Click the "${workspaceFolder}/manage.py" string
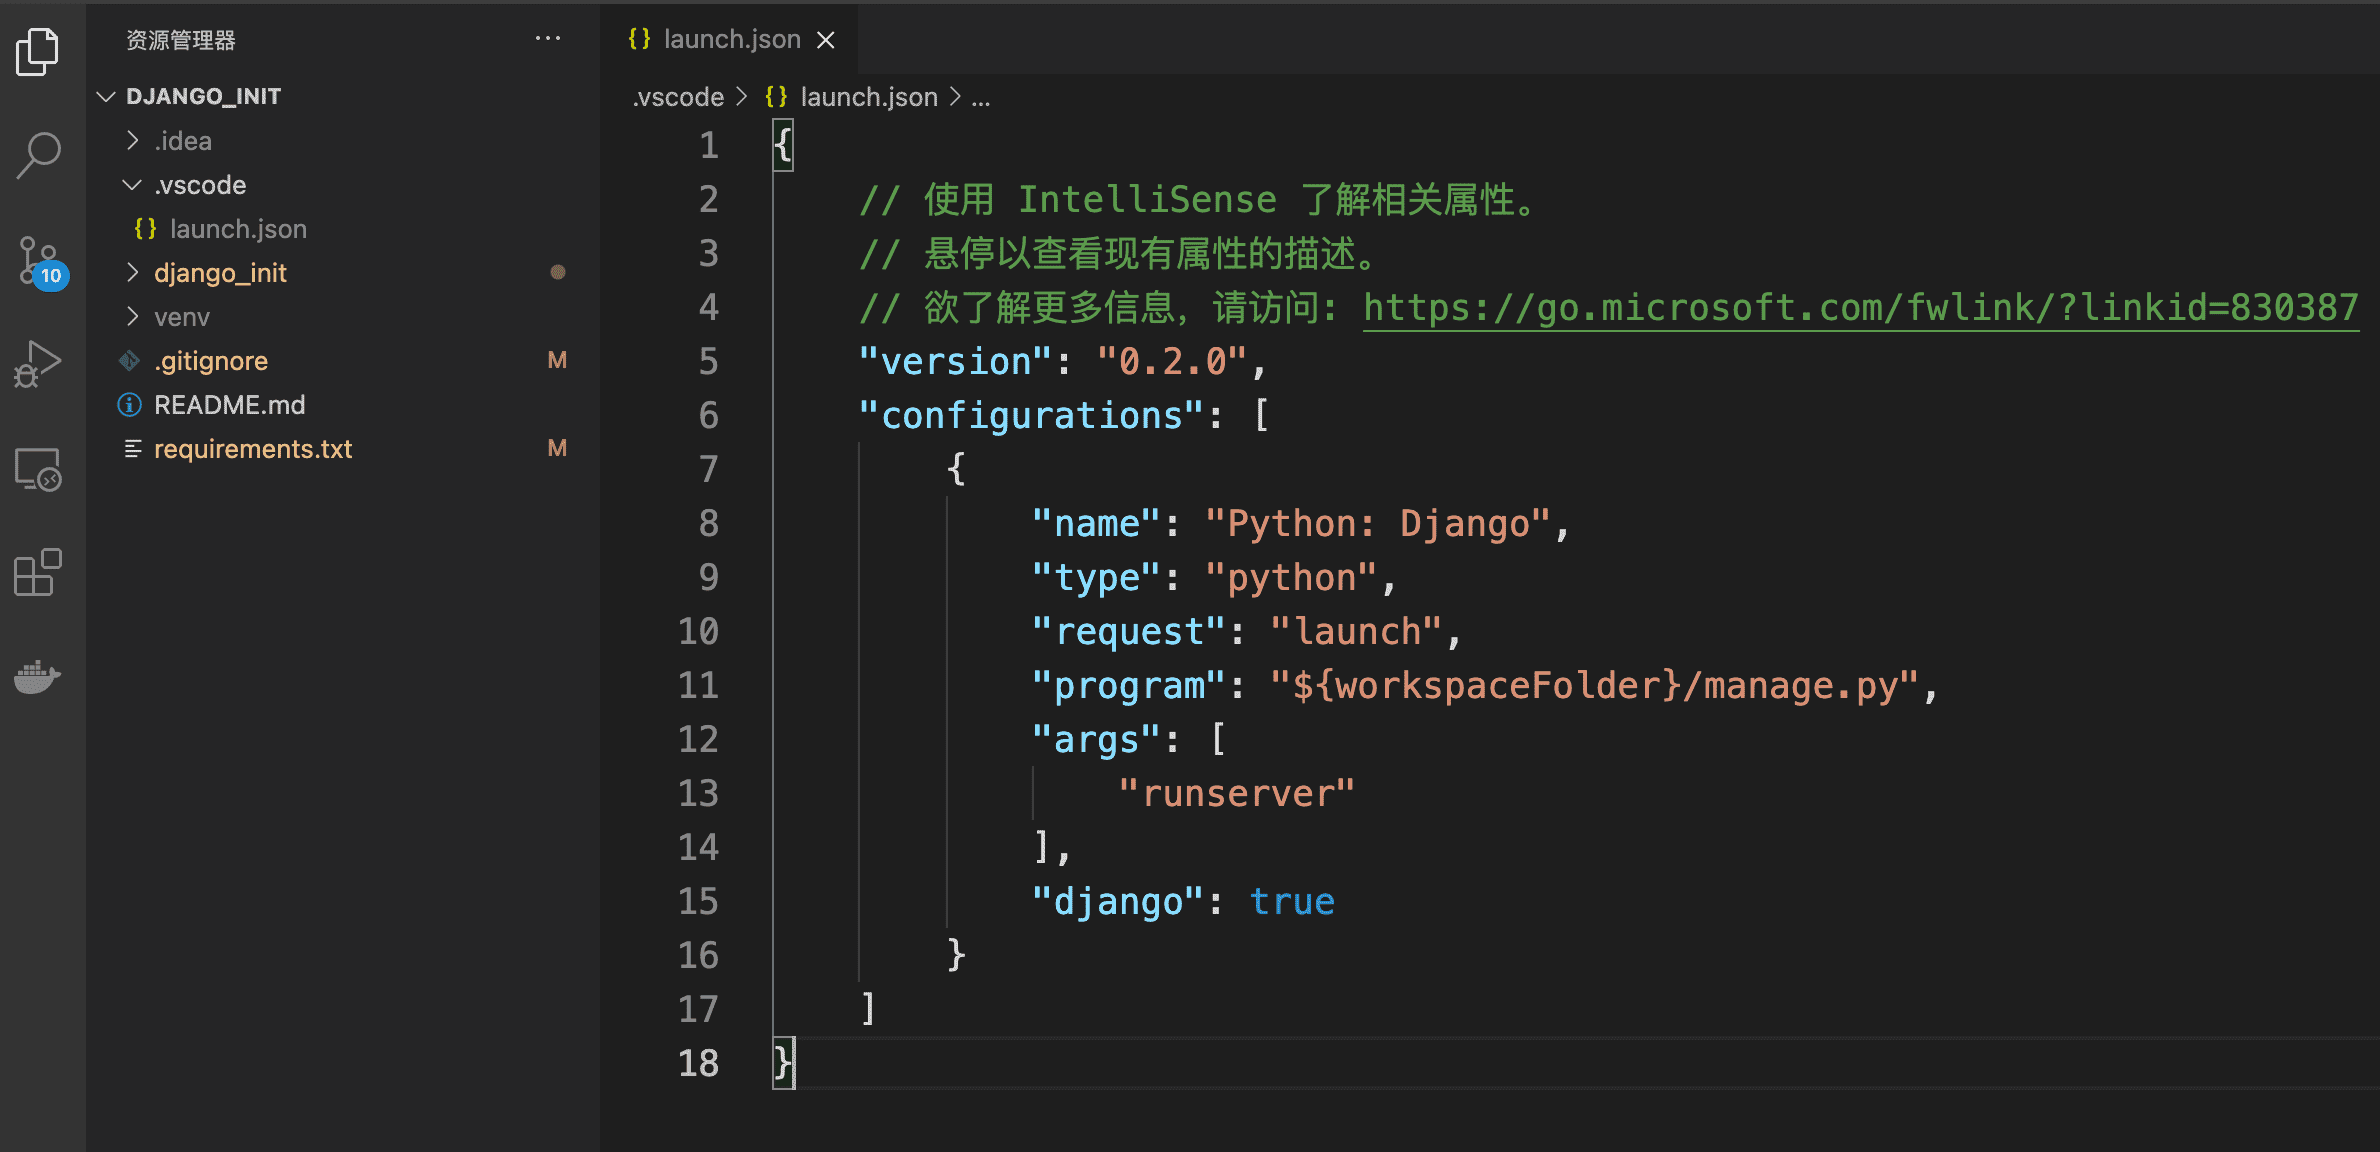Viewport: 2380px width, 1152px height. 1594,685
